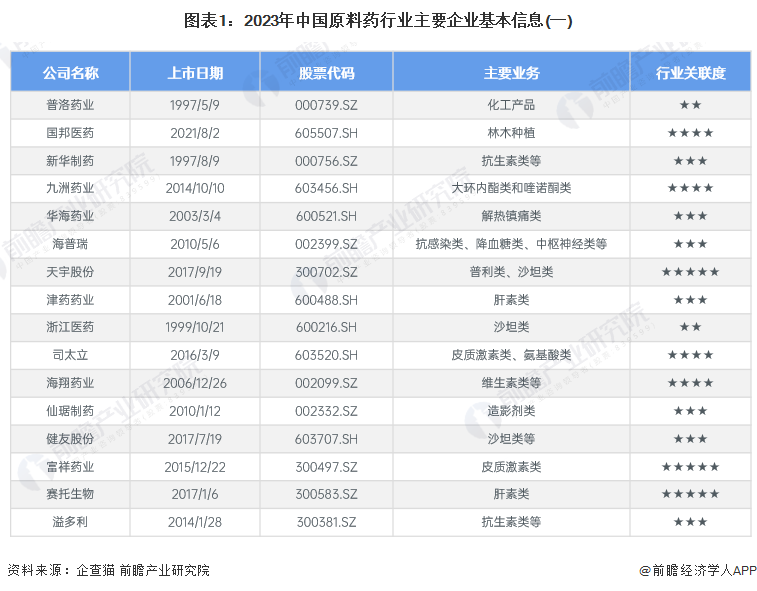The height and width of the screenshot is (591, 757).
Task: Click listing date 1999/10/21
Action: point(195,327)
